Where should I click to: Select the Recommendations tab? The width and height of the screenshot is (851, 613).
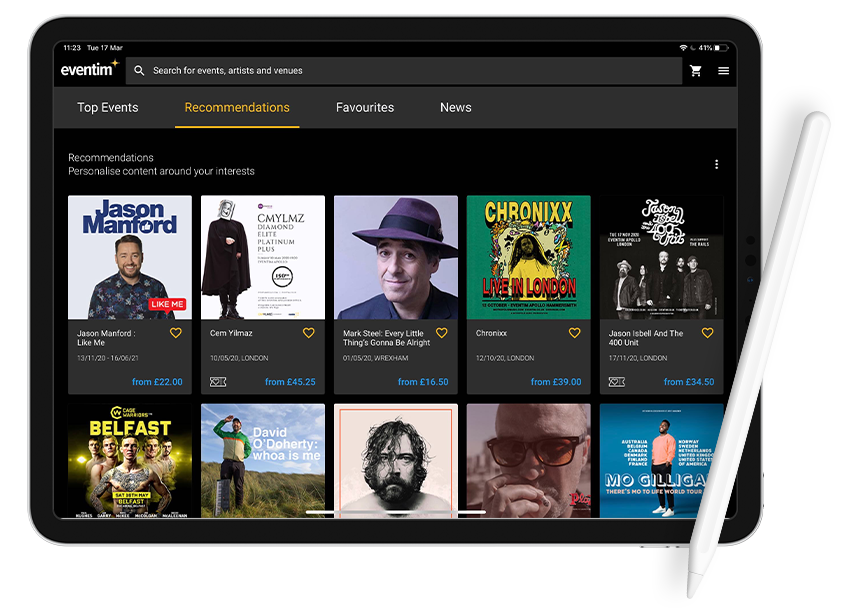pyautogui.click(x=237, y=108)
